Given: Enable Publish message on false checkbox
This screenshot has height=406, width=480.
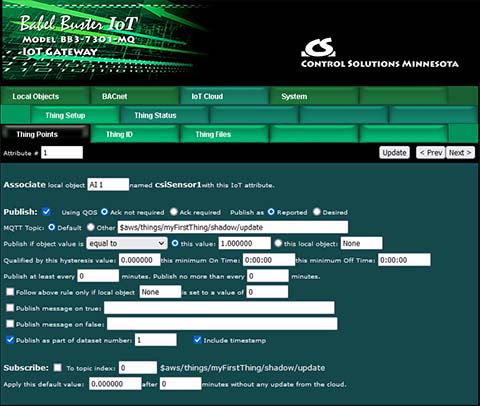Looking at the screenshot, I should click(10, 324).
